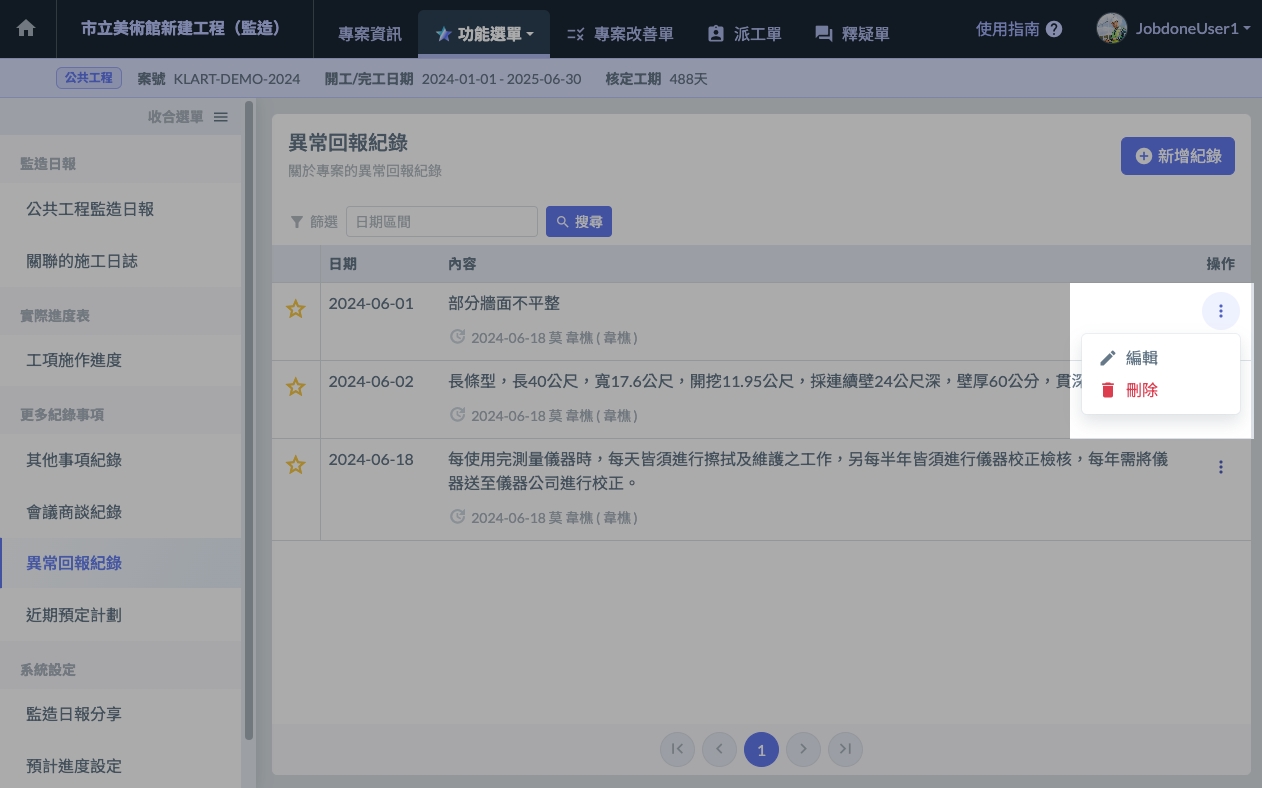Click the 新增紀錄 button
Screen dimensions: 1262x788
[x=1177, y=156]
